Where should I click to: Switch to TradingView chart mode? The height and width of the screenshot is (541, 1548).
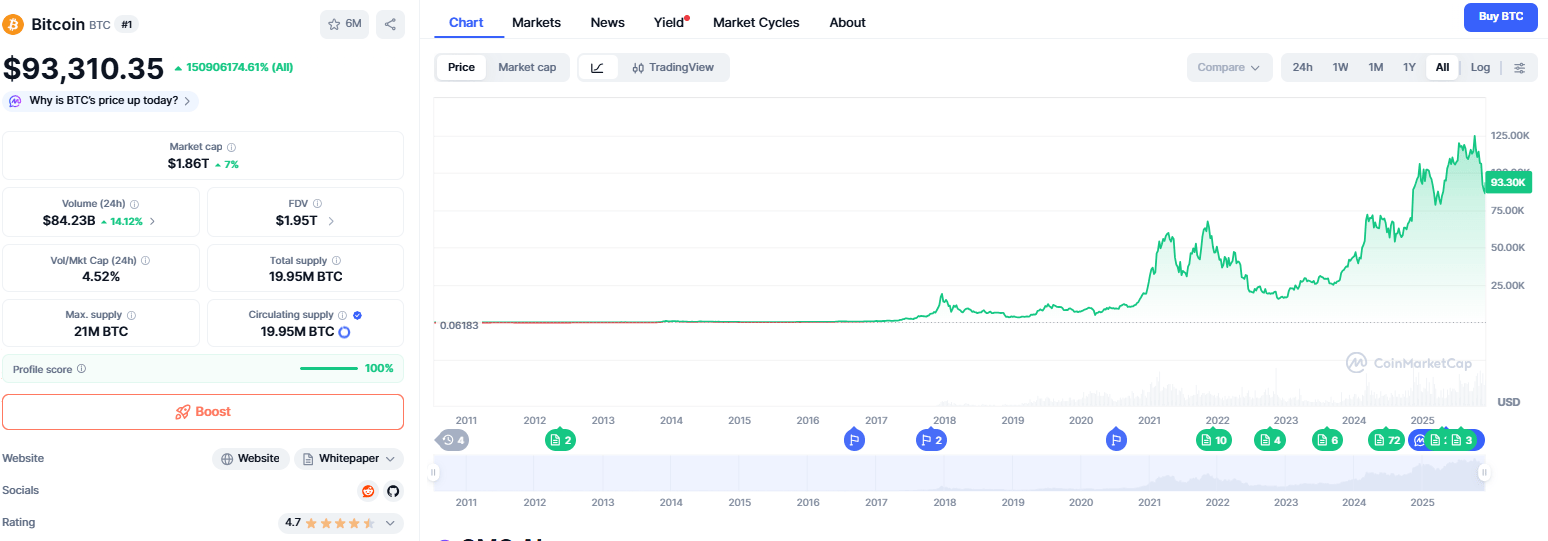(x=673, y=67)
